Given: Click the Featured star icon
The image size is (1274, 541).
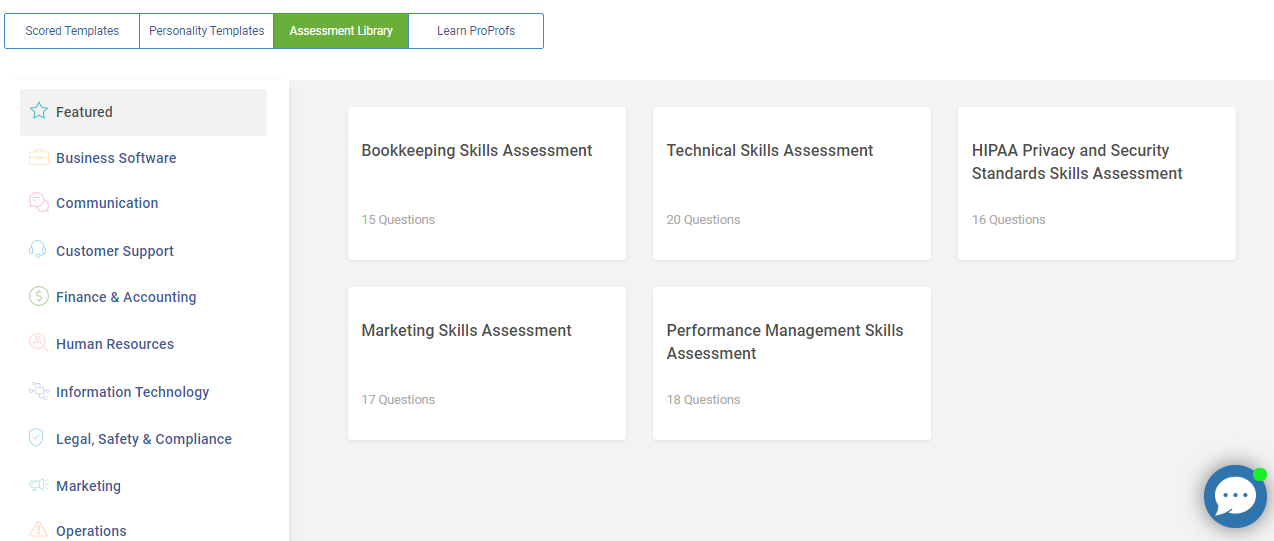Looking at the screenshot, I should [x=39, y=111].
